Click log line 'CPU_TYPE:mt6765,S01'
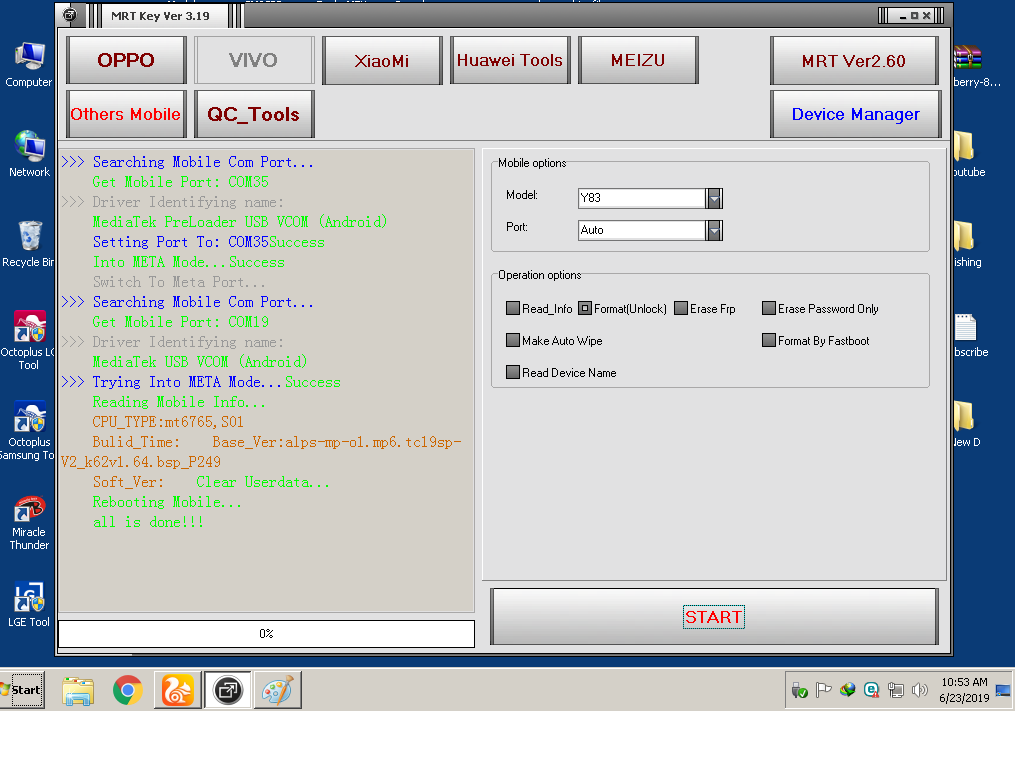 (x=168, y=422)
